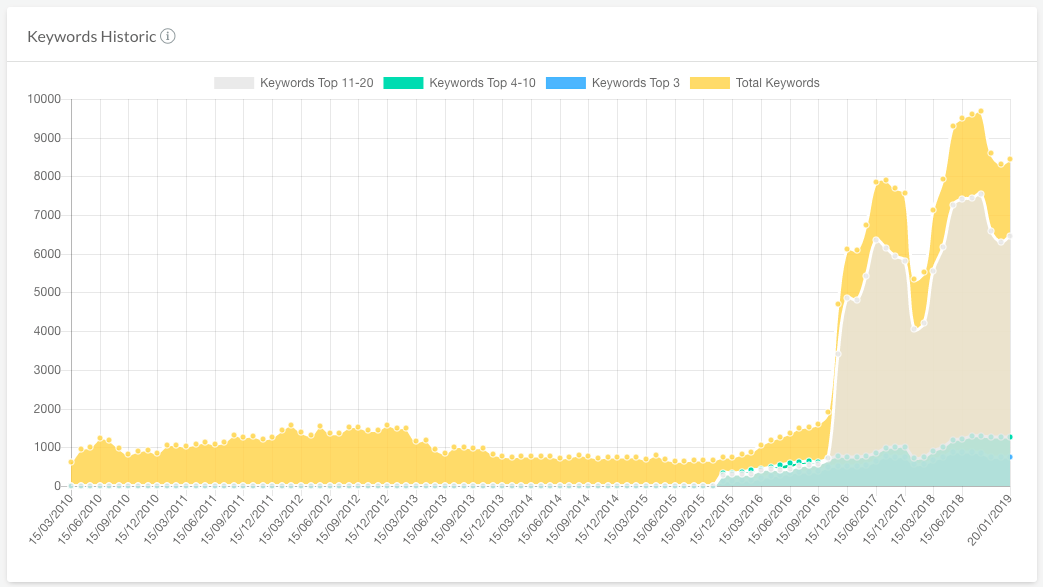
Task: Click the 15/09/2014 x-axis date label
Action: point(567,520)
